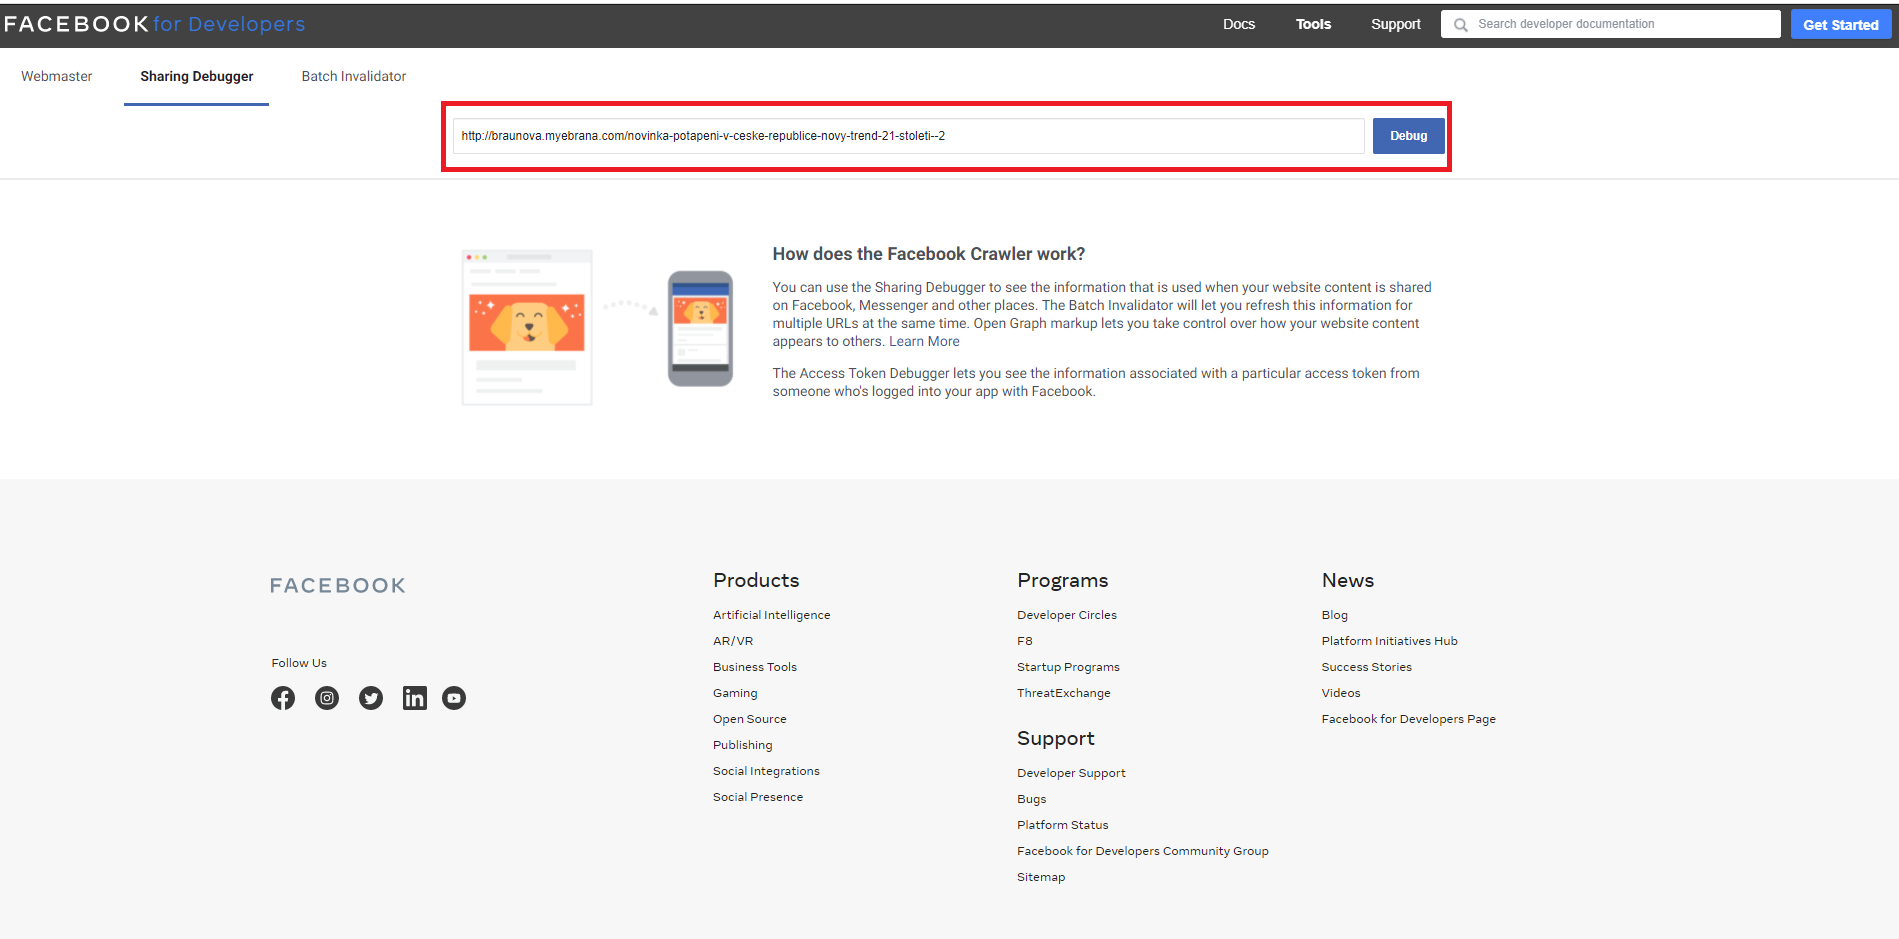Open the Bugs link
This screenshot has height=939, width=1899.
tap(1032, 799)
